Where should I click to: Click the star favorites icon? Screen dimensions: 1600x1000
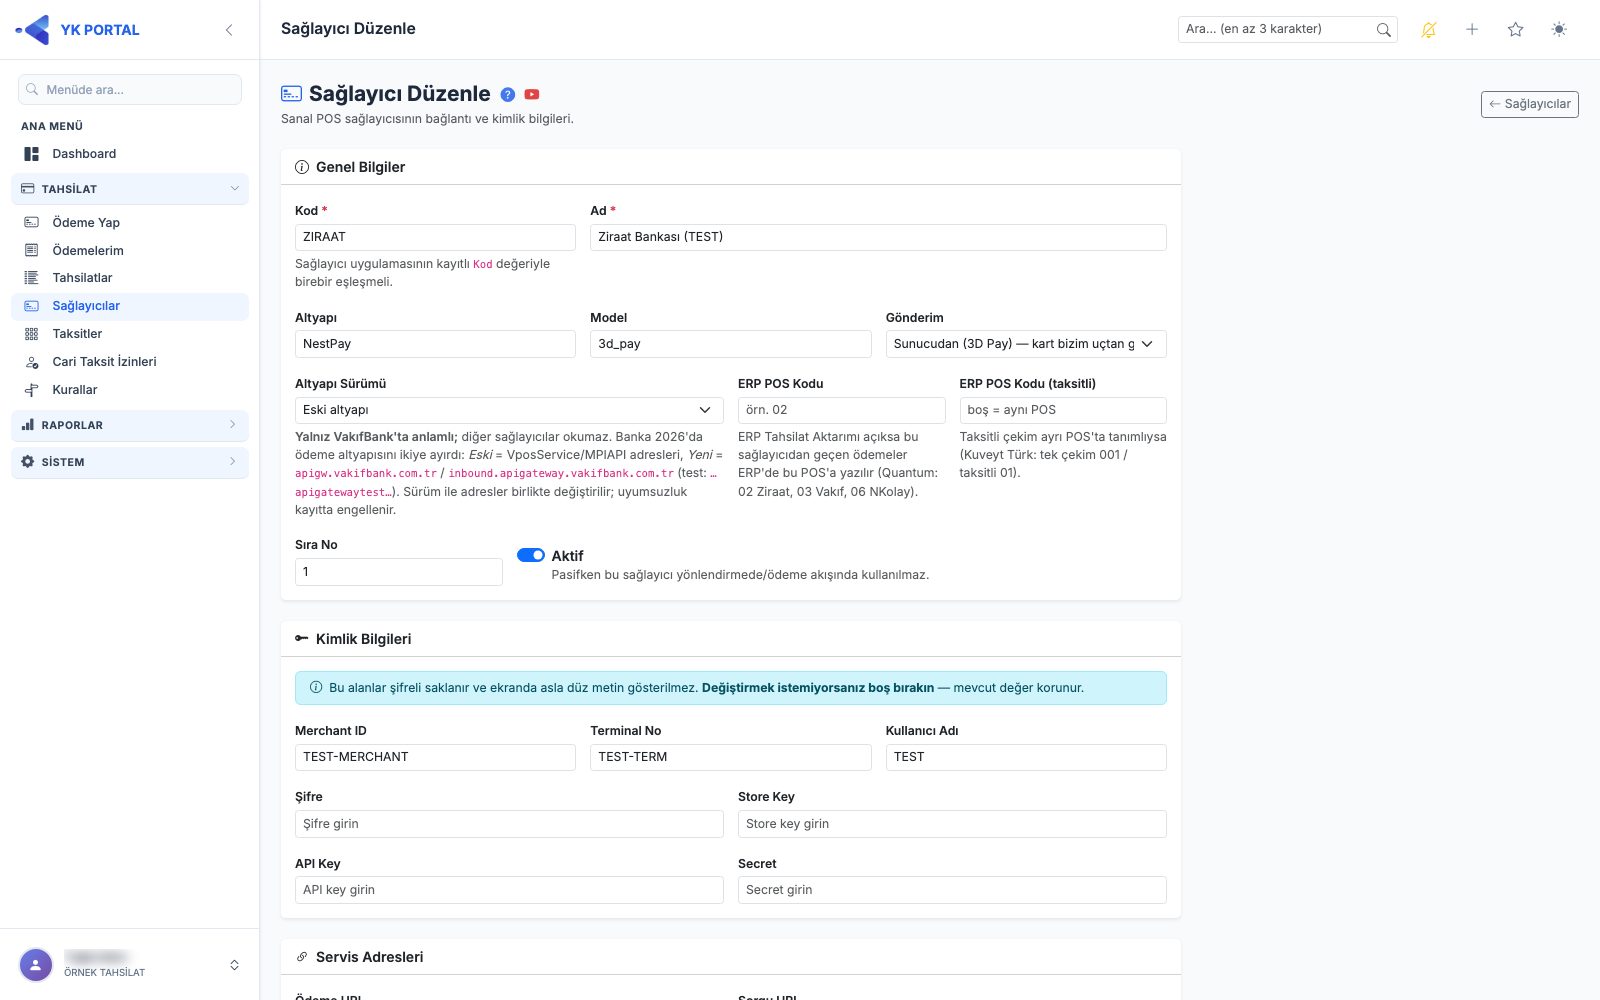1516,30
